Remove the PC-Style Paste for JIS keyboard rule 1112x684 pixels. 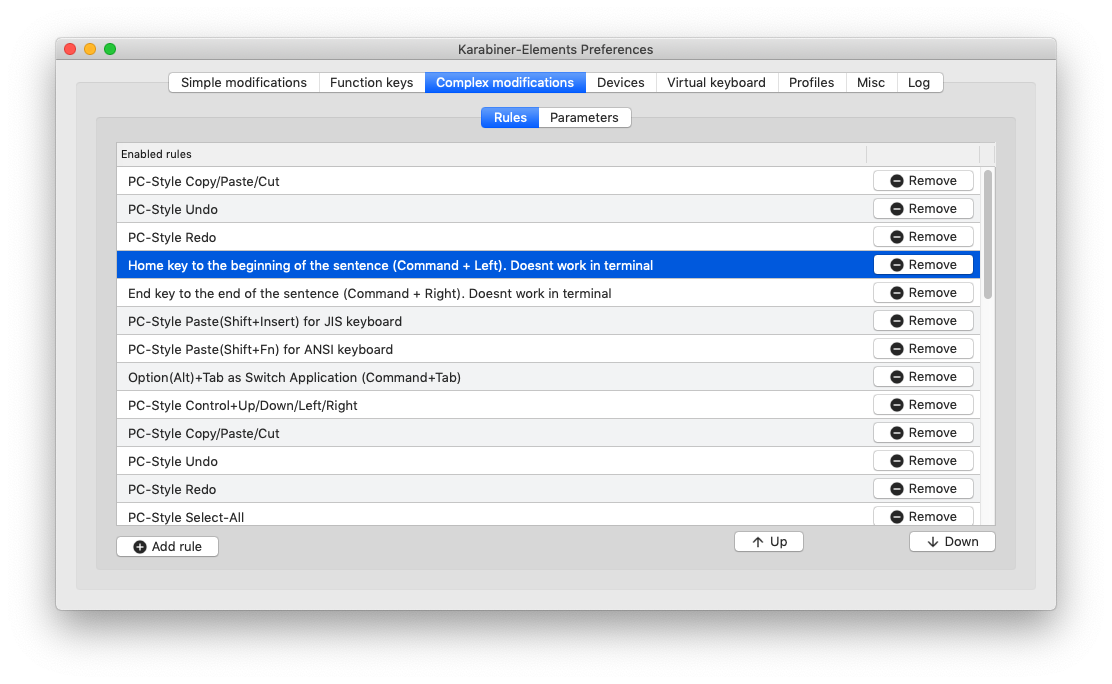923,321
